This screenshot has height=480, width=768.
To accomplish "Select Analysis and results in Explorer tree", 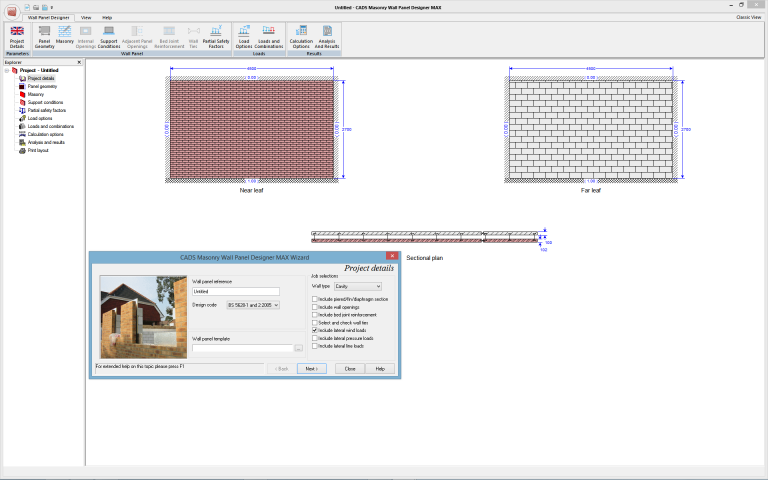I will 46,142.
